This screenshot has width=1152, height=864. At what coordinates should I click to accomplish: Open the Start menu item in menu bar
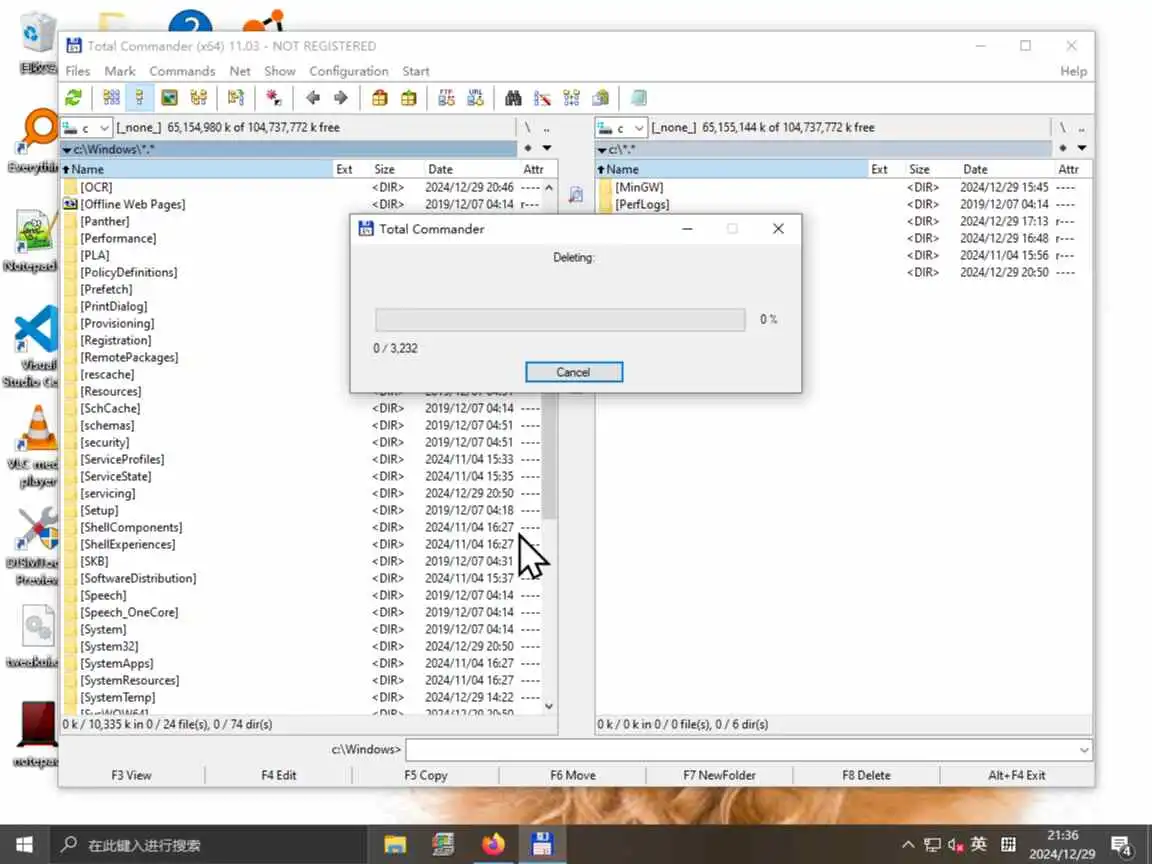coord(416,71)
